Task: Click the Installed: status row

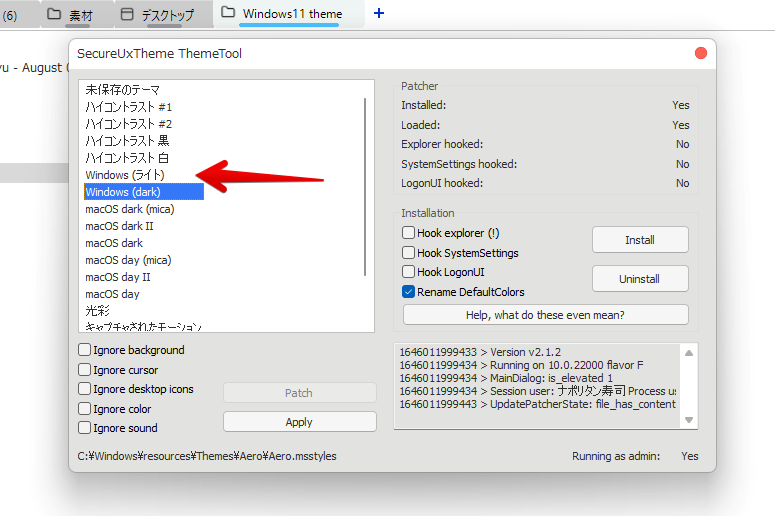Action: click(x=545, y=105)
